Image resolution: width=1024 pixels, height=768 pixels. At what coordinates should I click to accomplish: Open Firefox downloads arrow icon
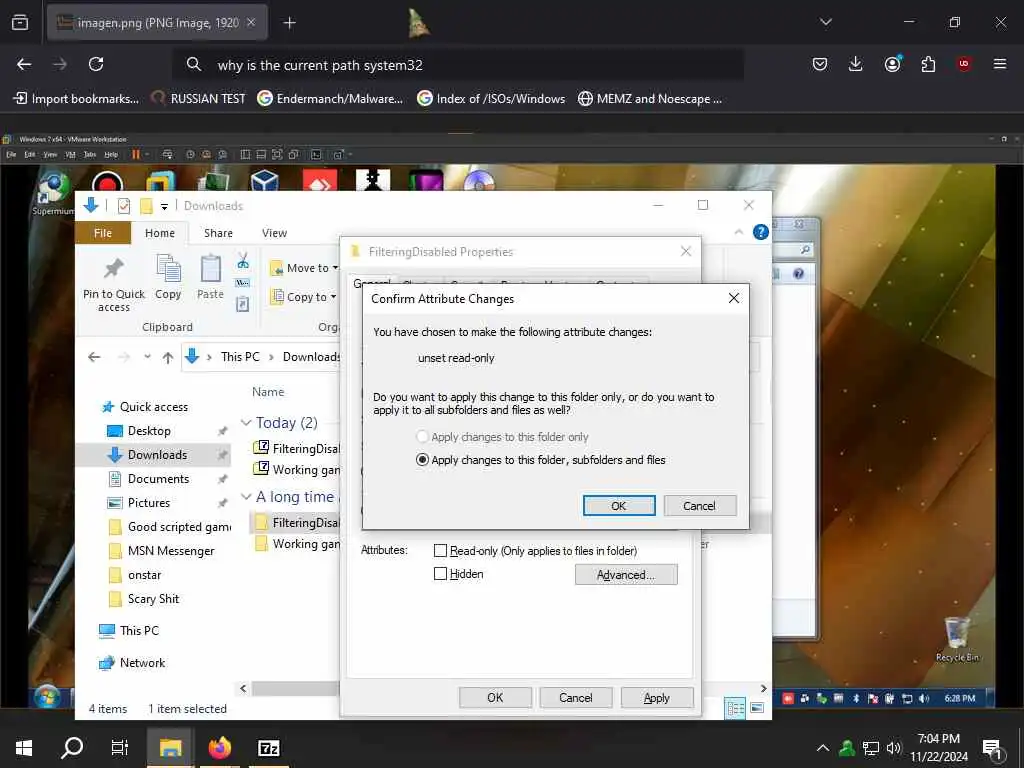856,64
